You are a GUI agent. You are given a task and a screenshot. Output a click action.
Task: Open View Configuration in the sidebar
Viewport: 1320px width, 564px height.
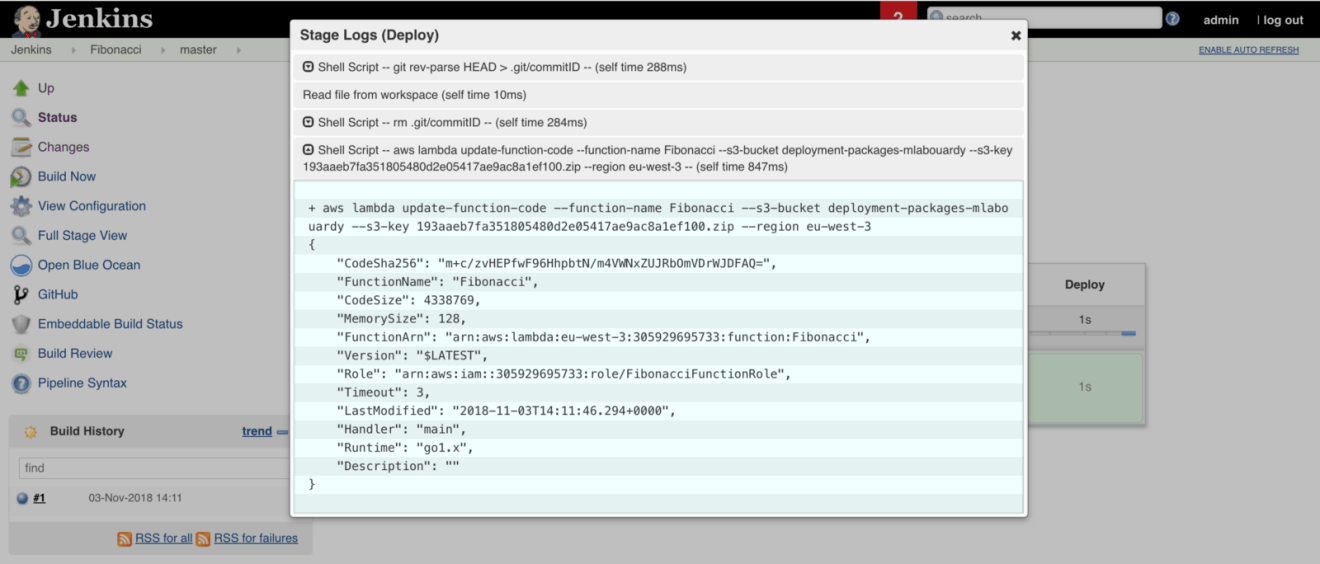tap(92, 206)
